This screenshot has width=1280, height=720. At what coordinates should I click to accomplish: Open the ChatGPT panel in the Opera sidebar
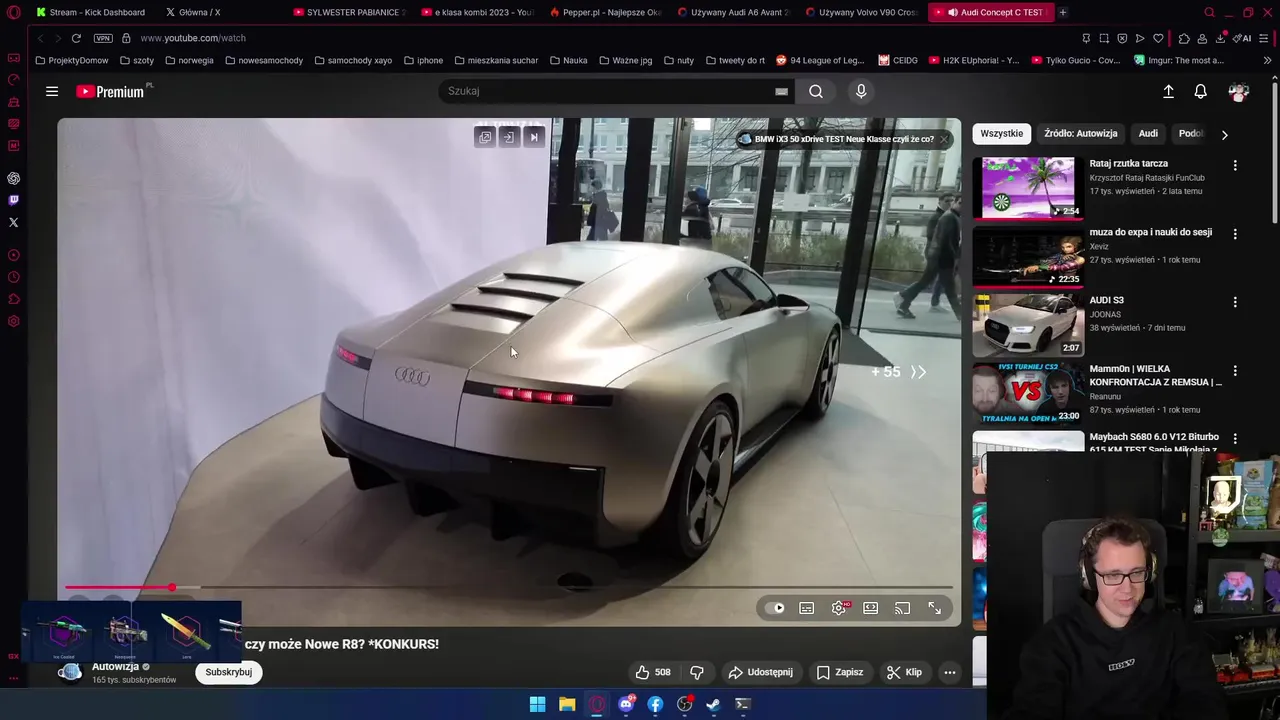14,178
